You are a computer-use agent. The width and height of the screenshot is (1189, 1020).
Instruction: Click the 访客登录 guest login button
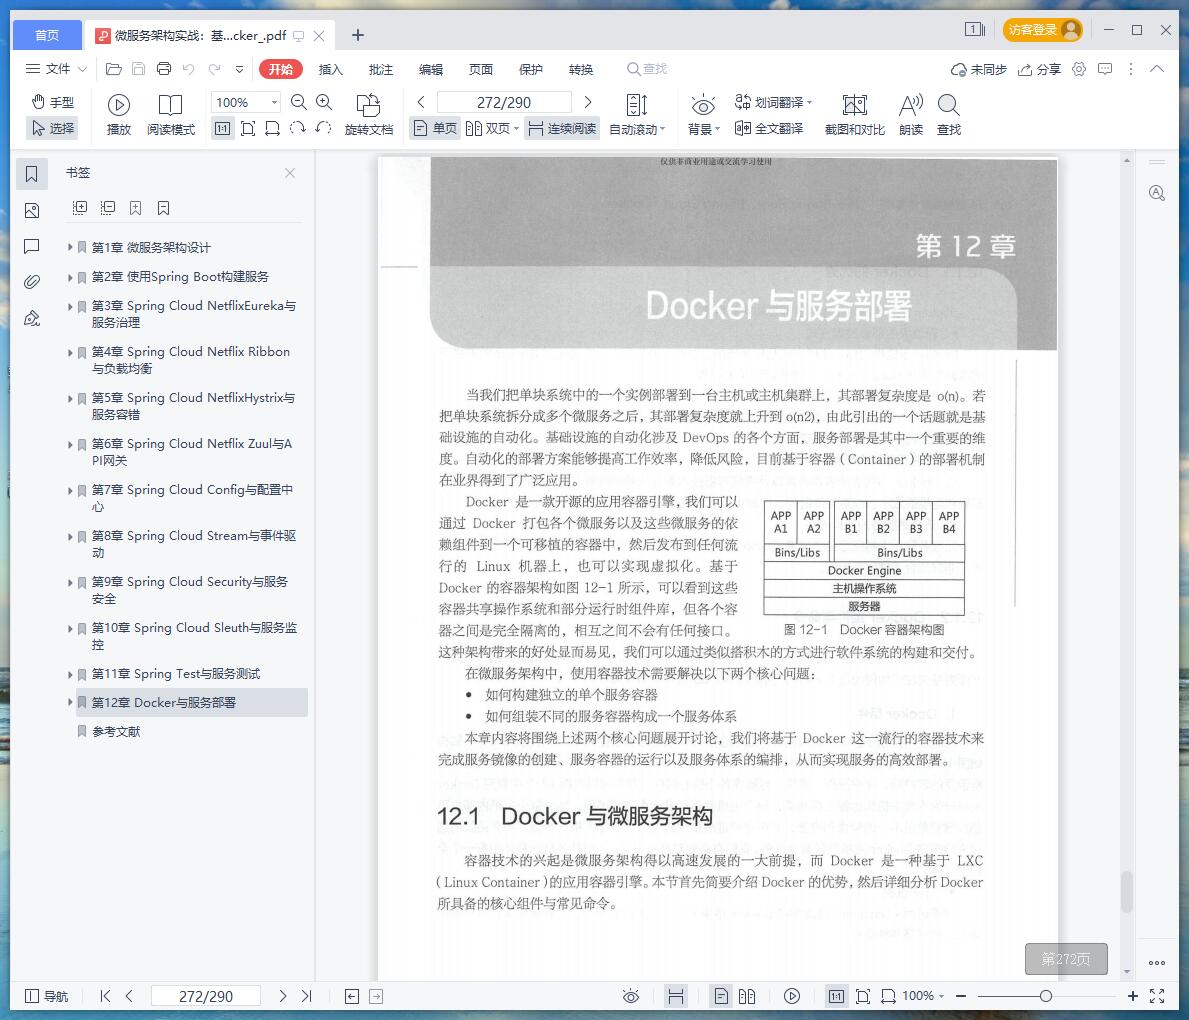(x=1043, y=30)
